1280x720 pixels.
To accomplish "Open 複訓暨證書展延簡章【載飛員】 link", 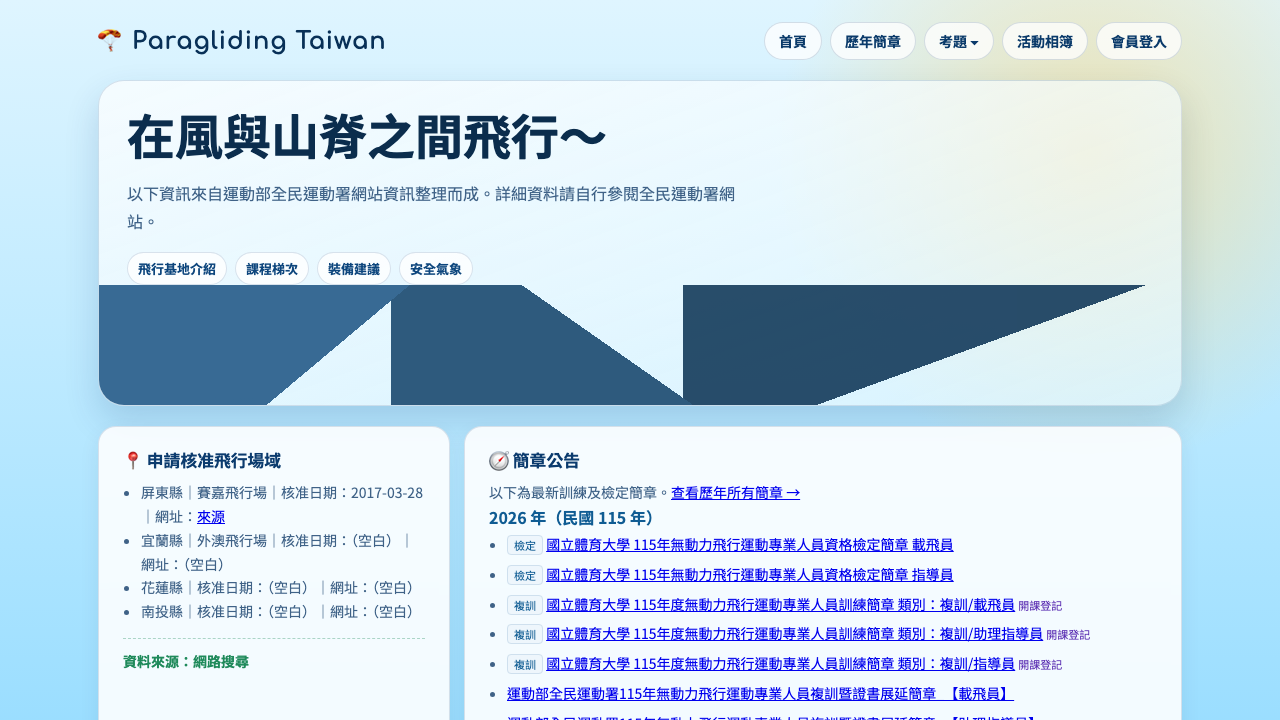I will pos(760,694).
